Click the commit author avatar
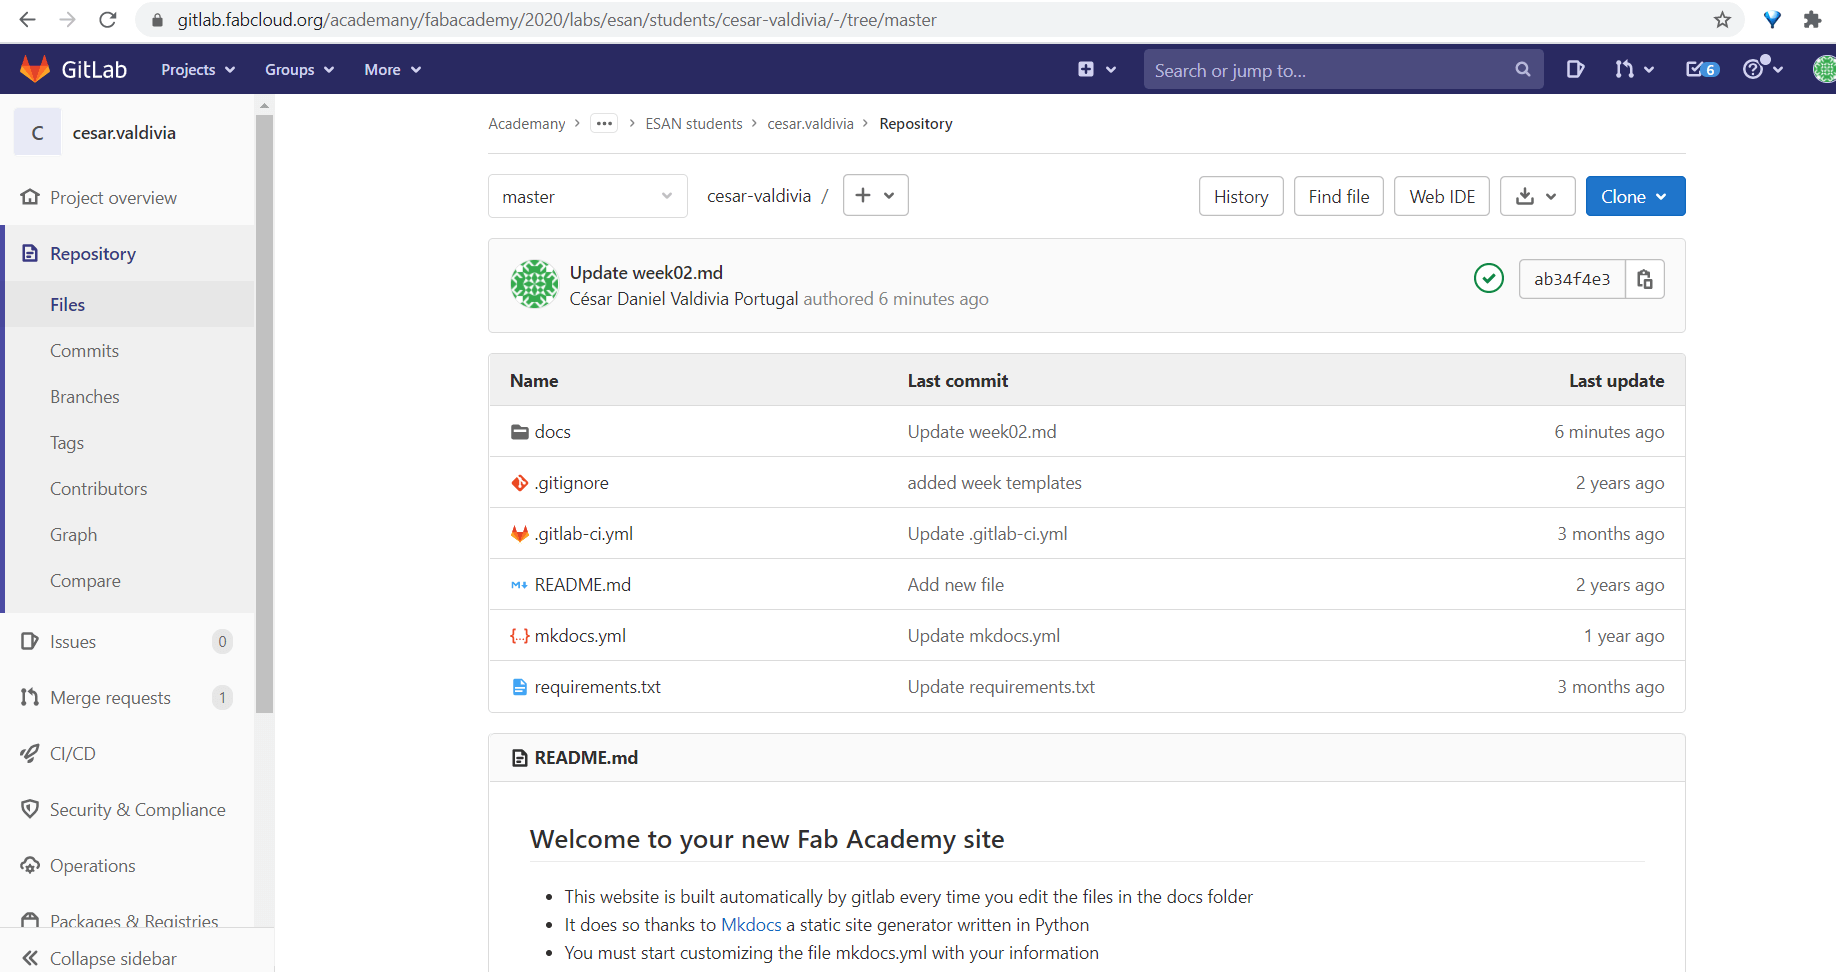Image resolution: width=1836 pixels, height=972 pixels. pos(535,284)
